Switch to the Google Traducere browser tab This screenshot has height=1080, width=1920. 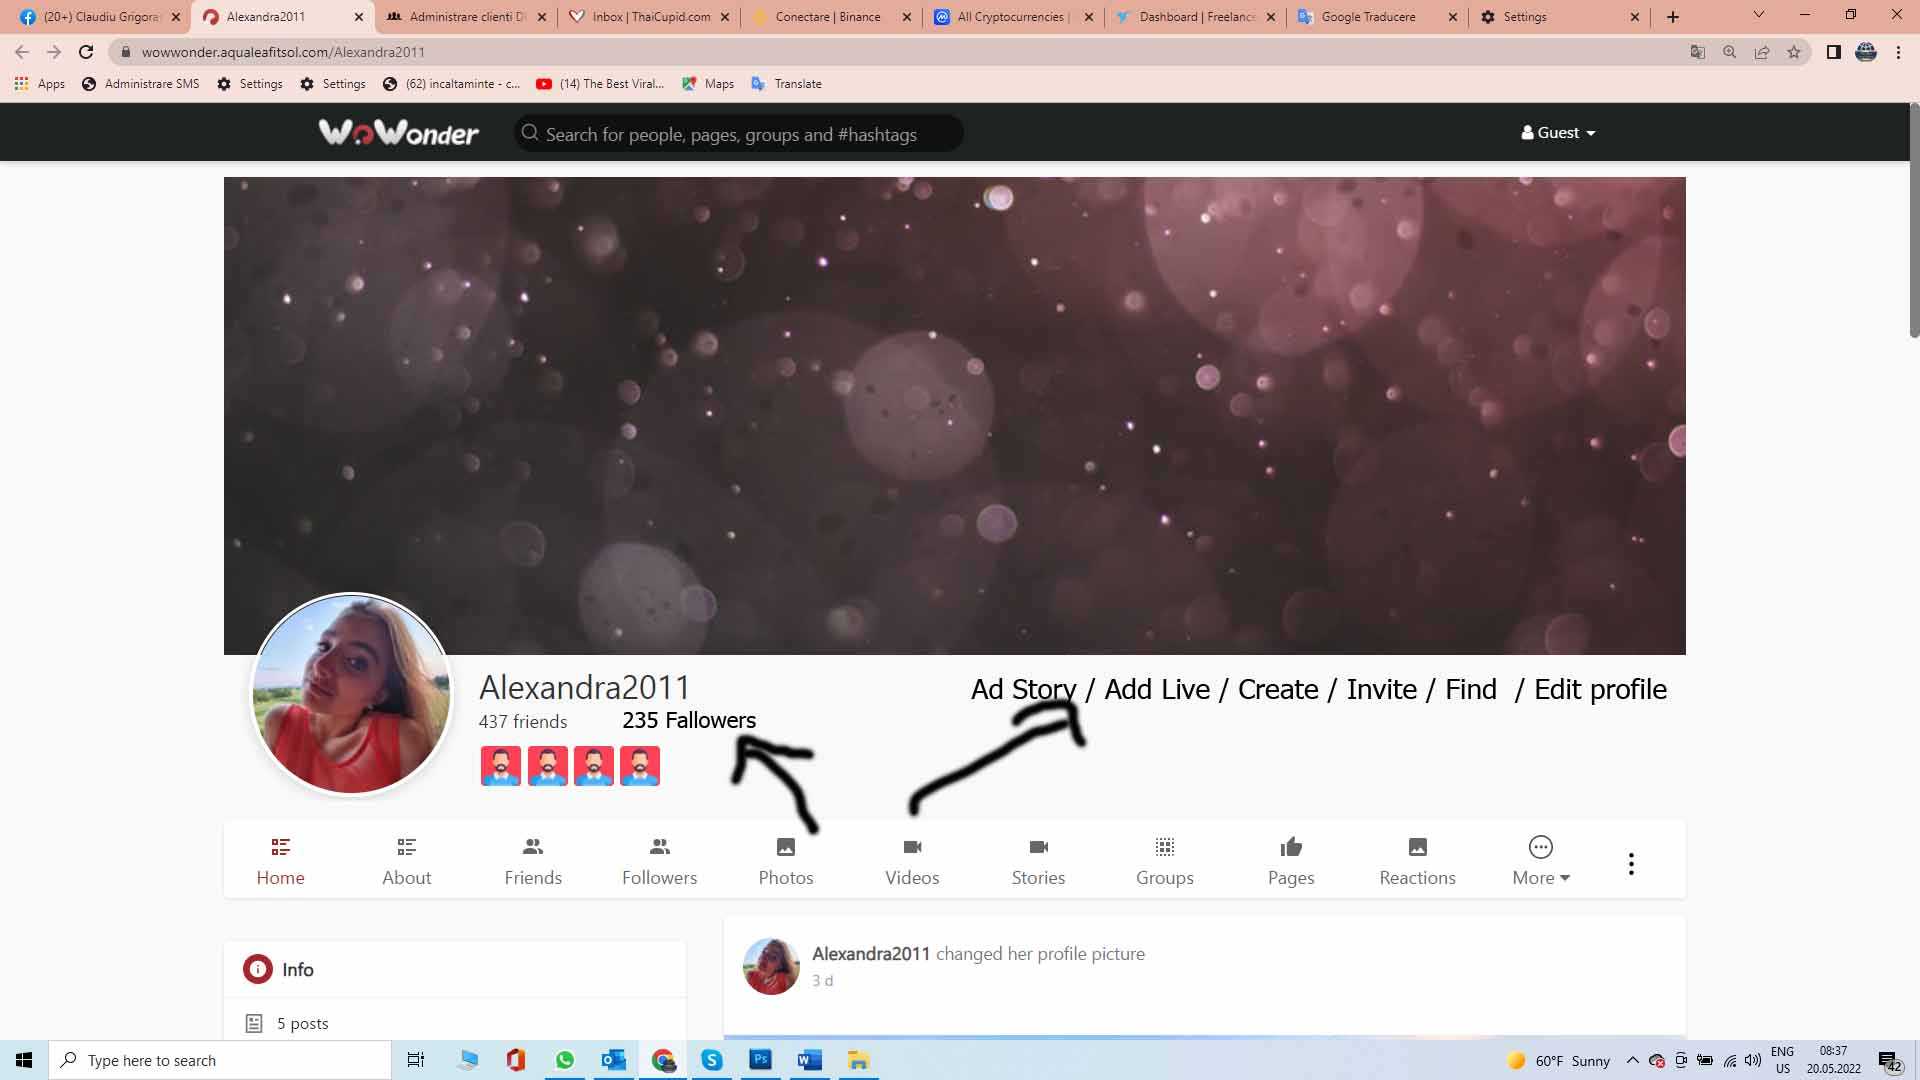tap(1368, 17)
